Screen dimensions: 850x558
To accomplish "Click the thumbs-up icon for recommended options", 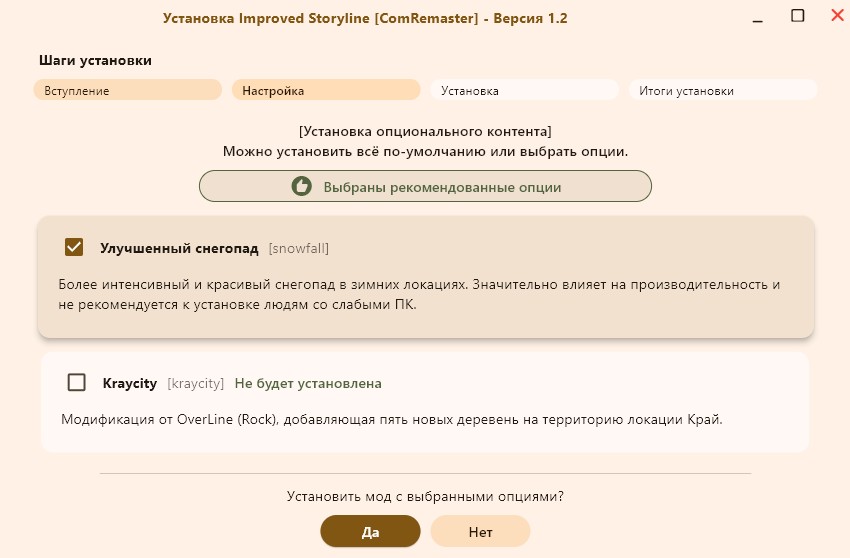I will coord(301,186).
